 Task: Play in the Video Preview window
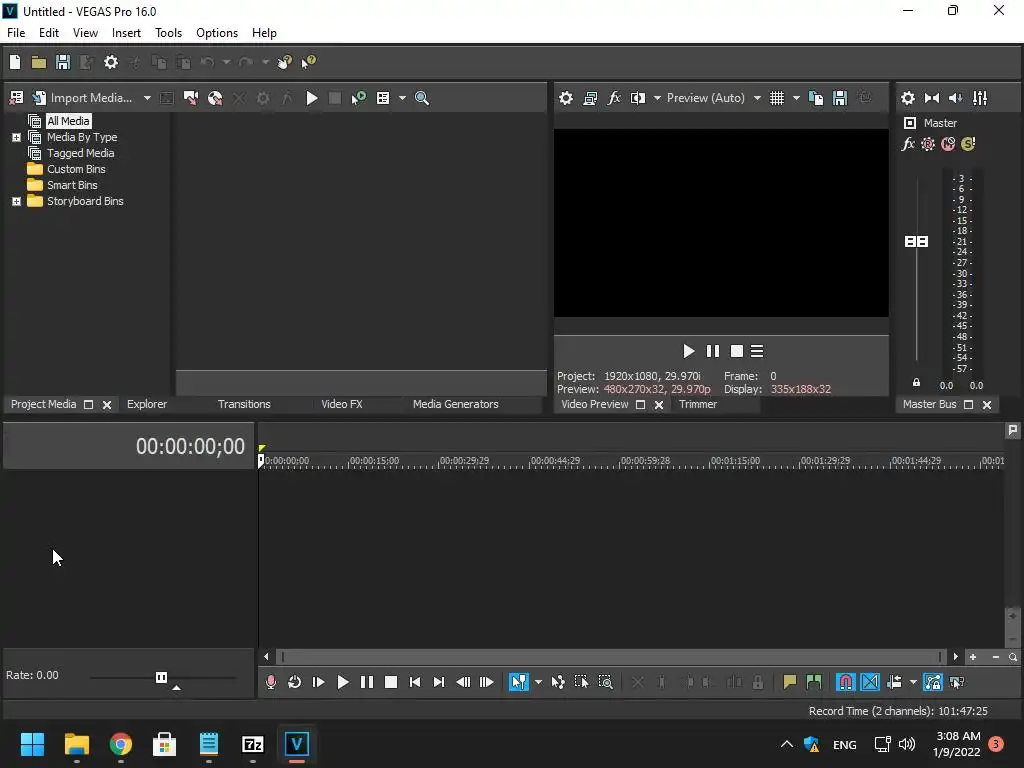click(688, 351)
